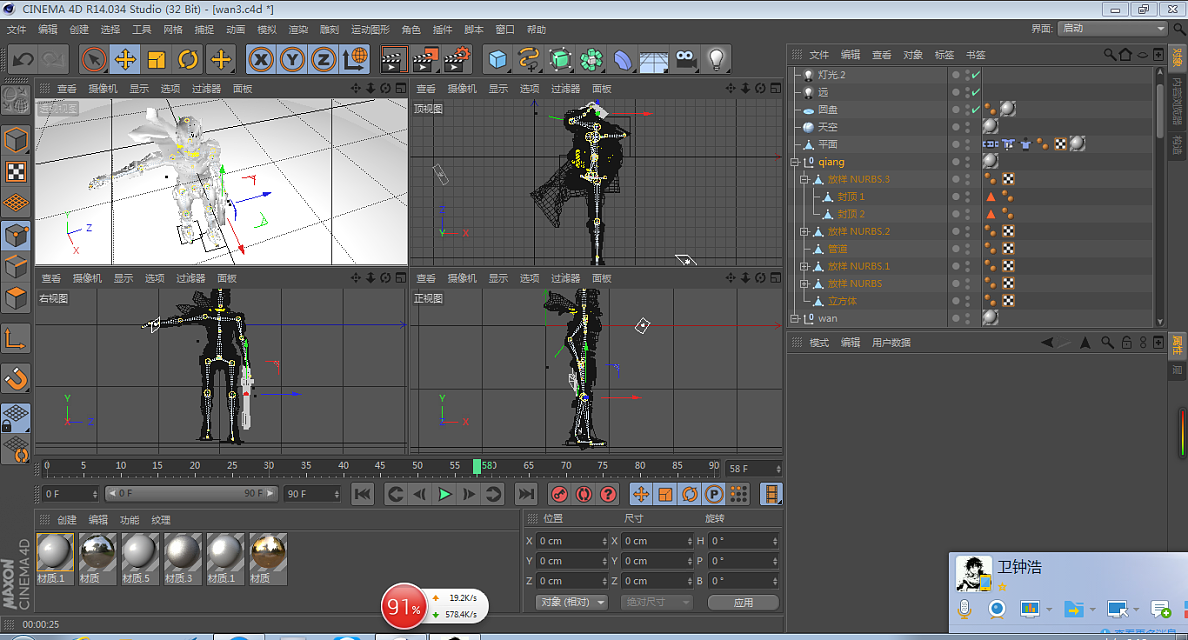
Task: Click the 应用 apply button
Action: point(743,602)
